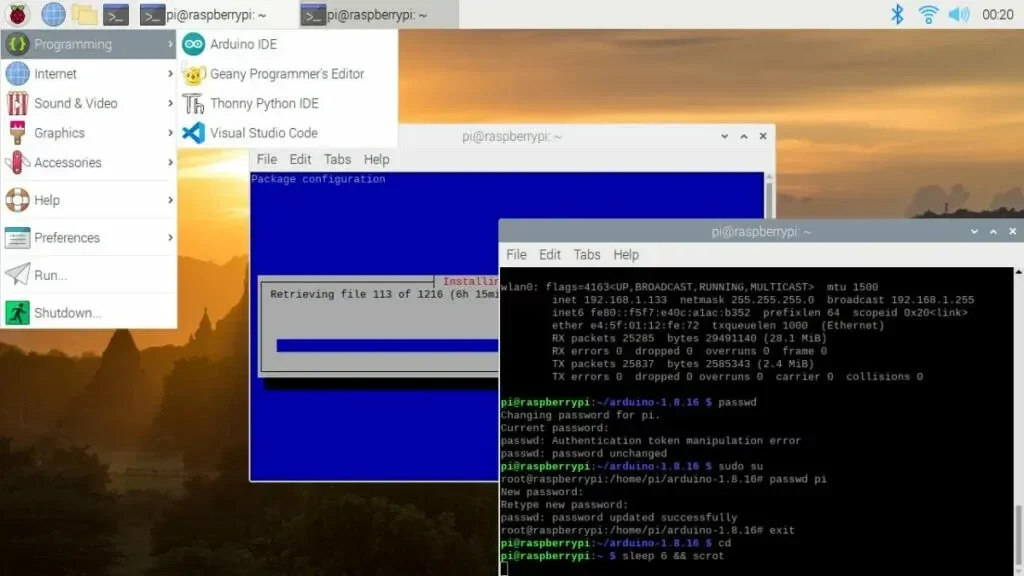Expand the Sound & Video submenu arrow
The image size is (1024, 576).
(x=170, y=103)
